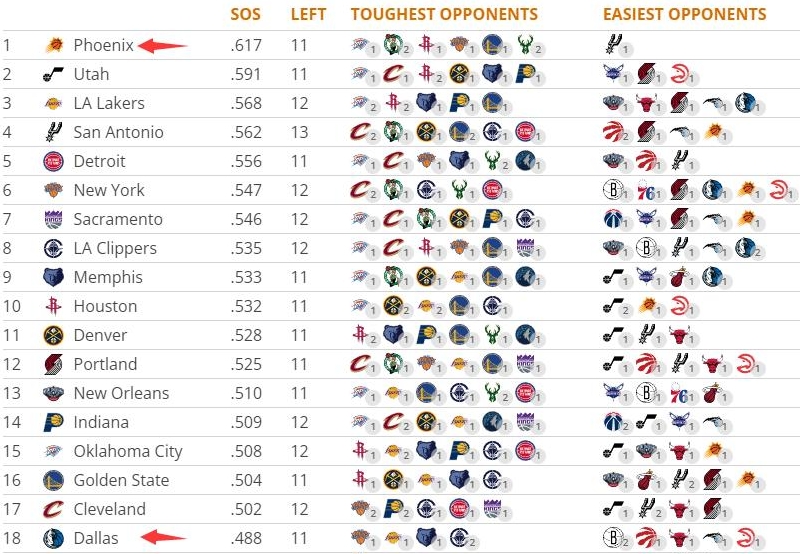Click the Kings logo beside Sacramento
The image size is (800, 554).
pyautogui.click(x=53, y=219)
